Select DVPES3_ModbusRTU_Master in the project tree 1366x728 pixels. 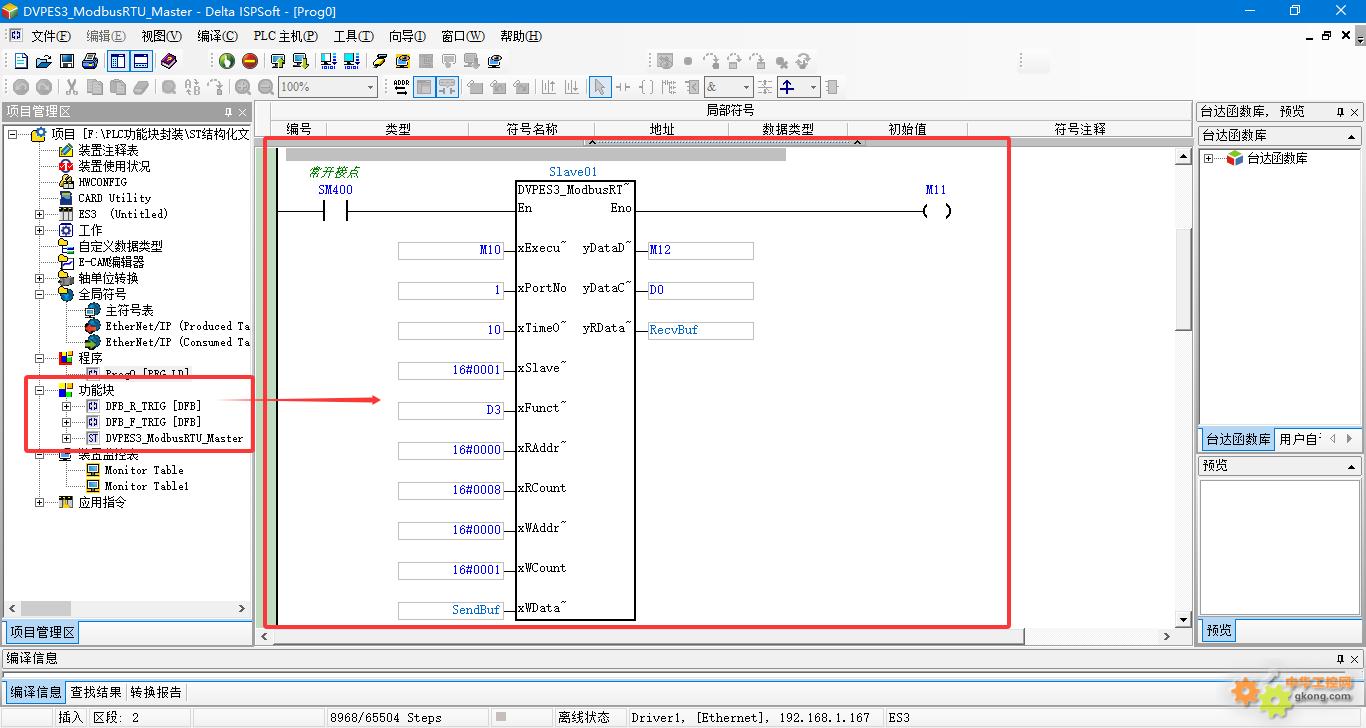pos(173,438)
